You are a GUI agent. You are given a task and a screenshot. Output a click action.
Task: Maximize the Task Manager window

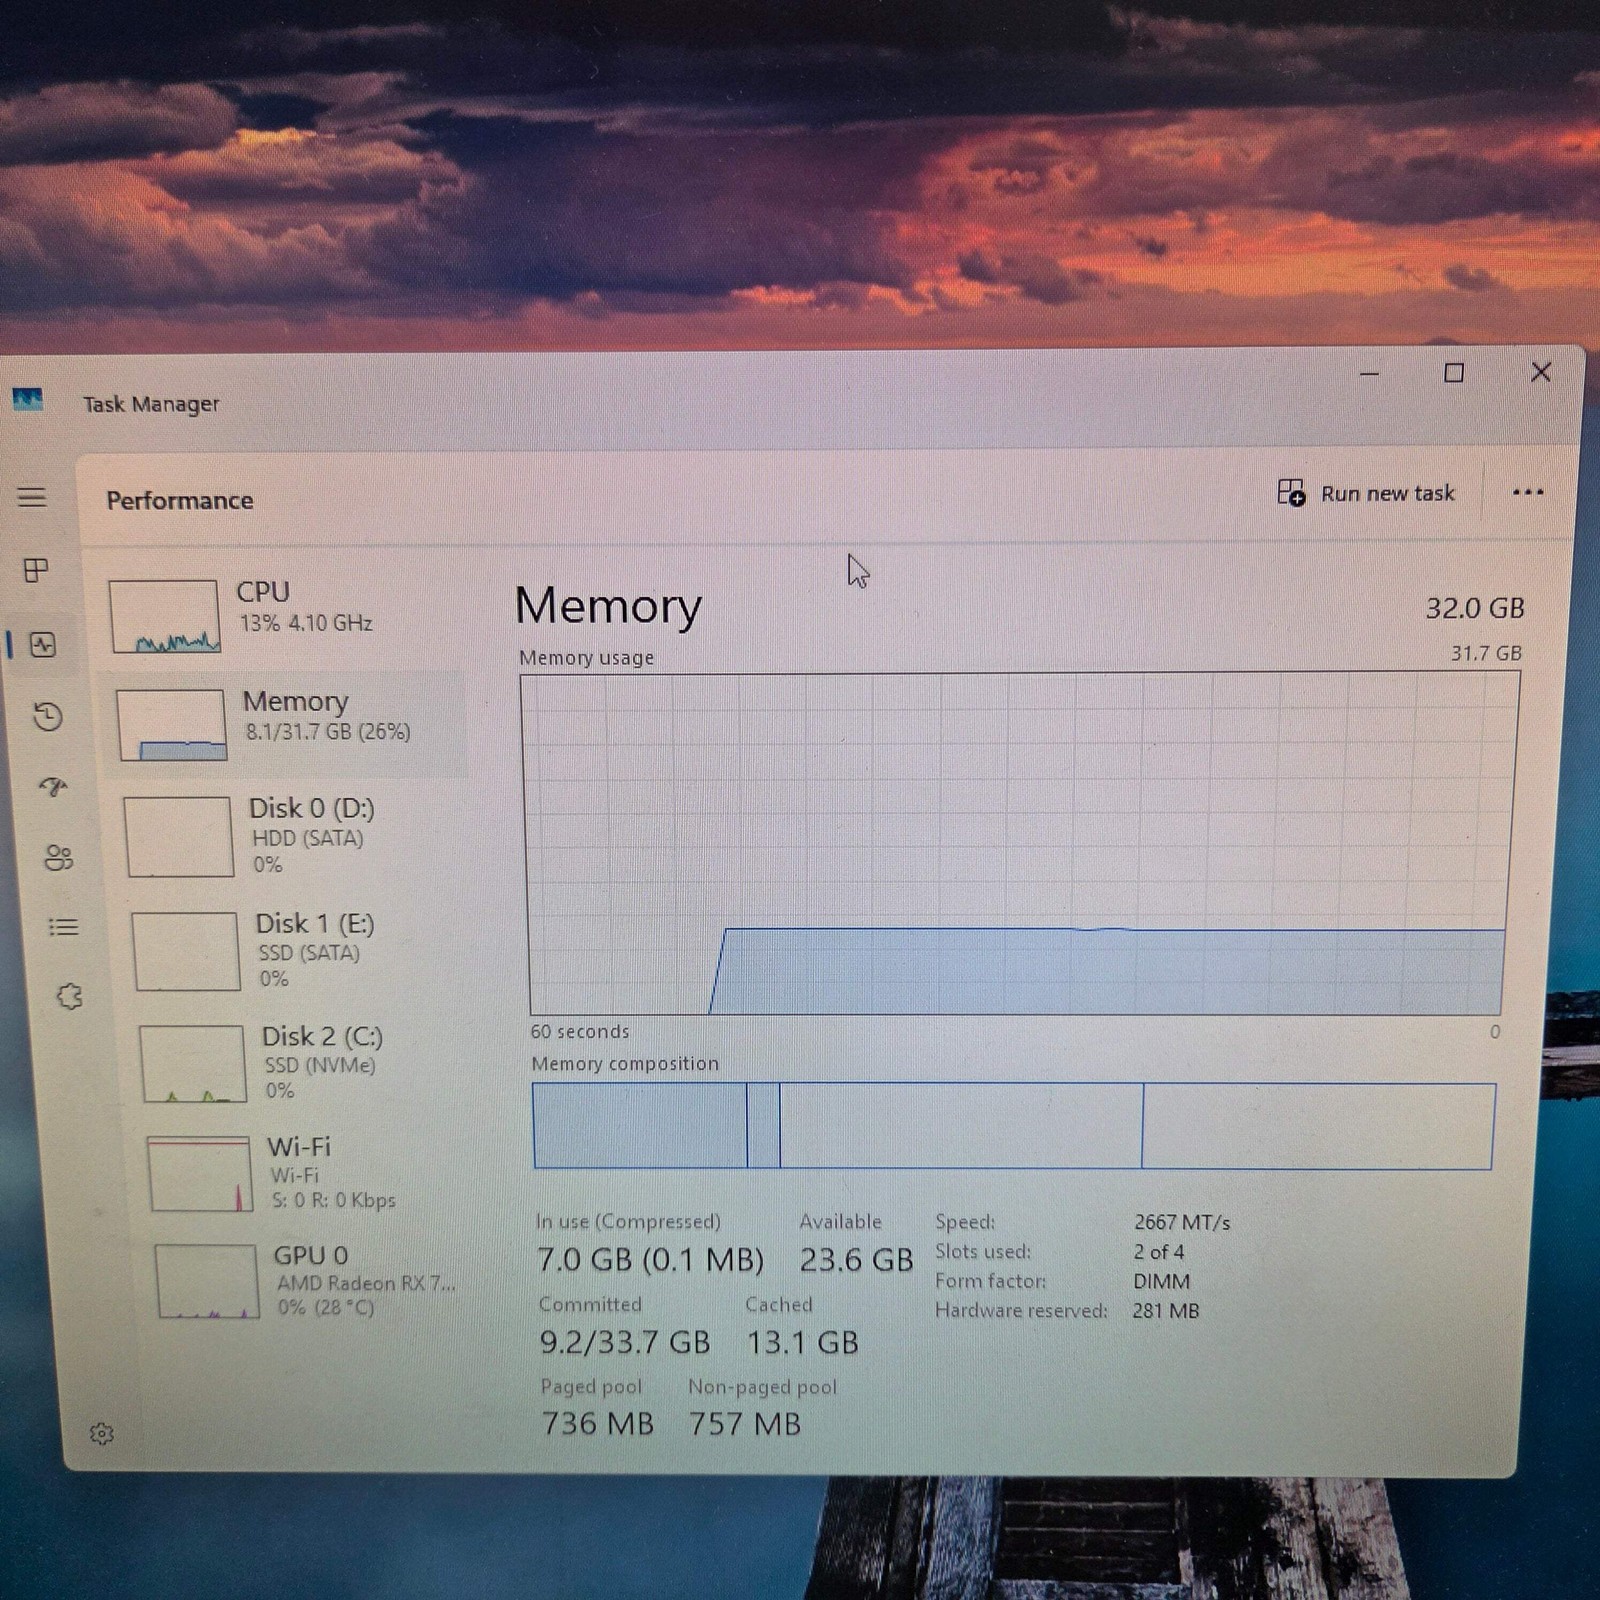(1454, 373)
